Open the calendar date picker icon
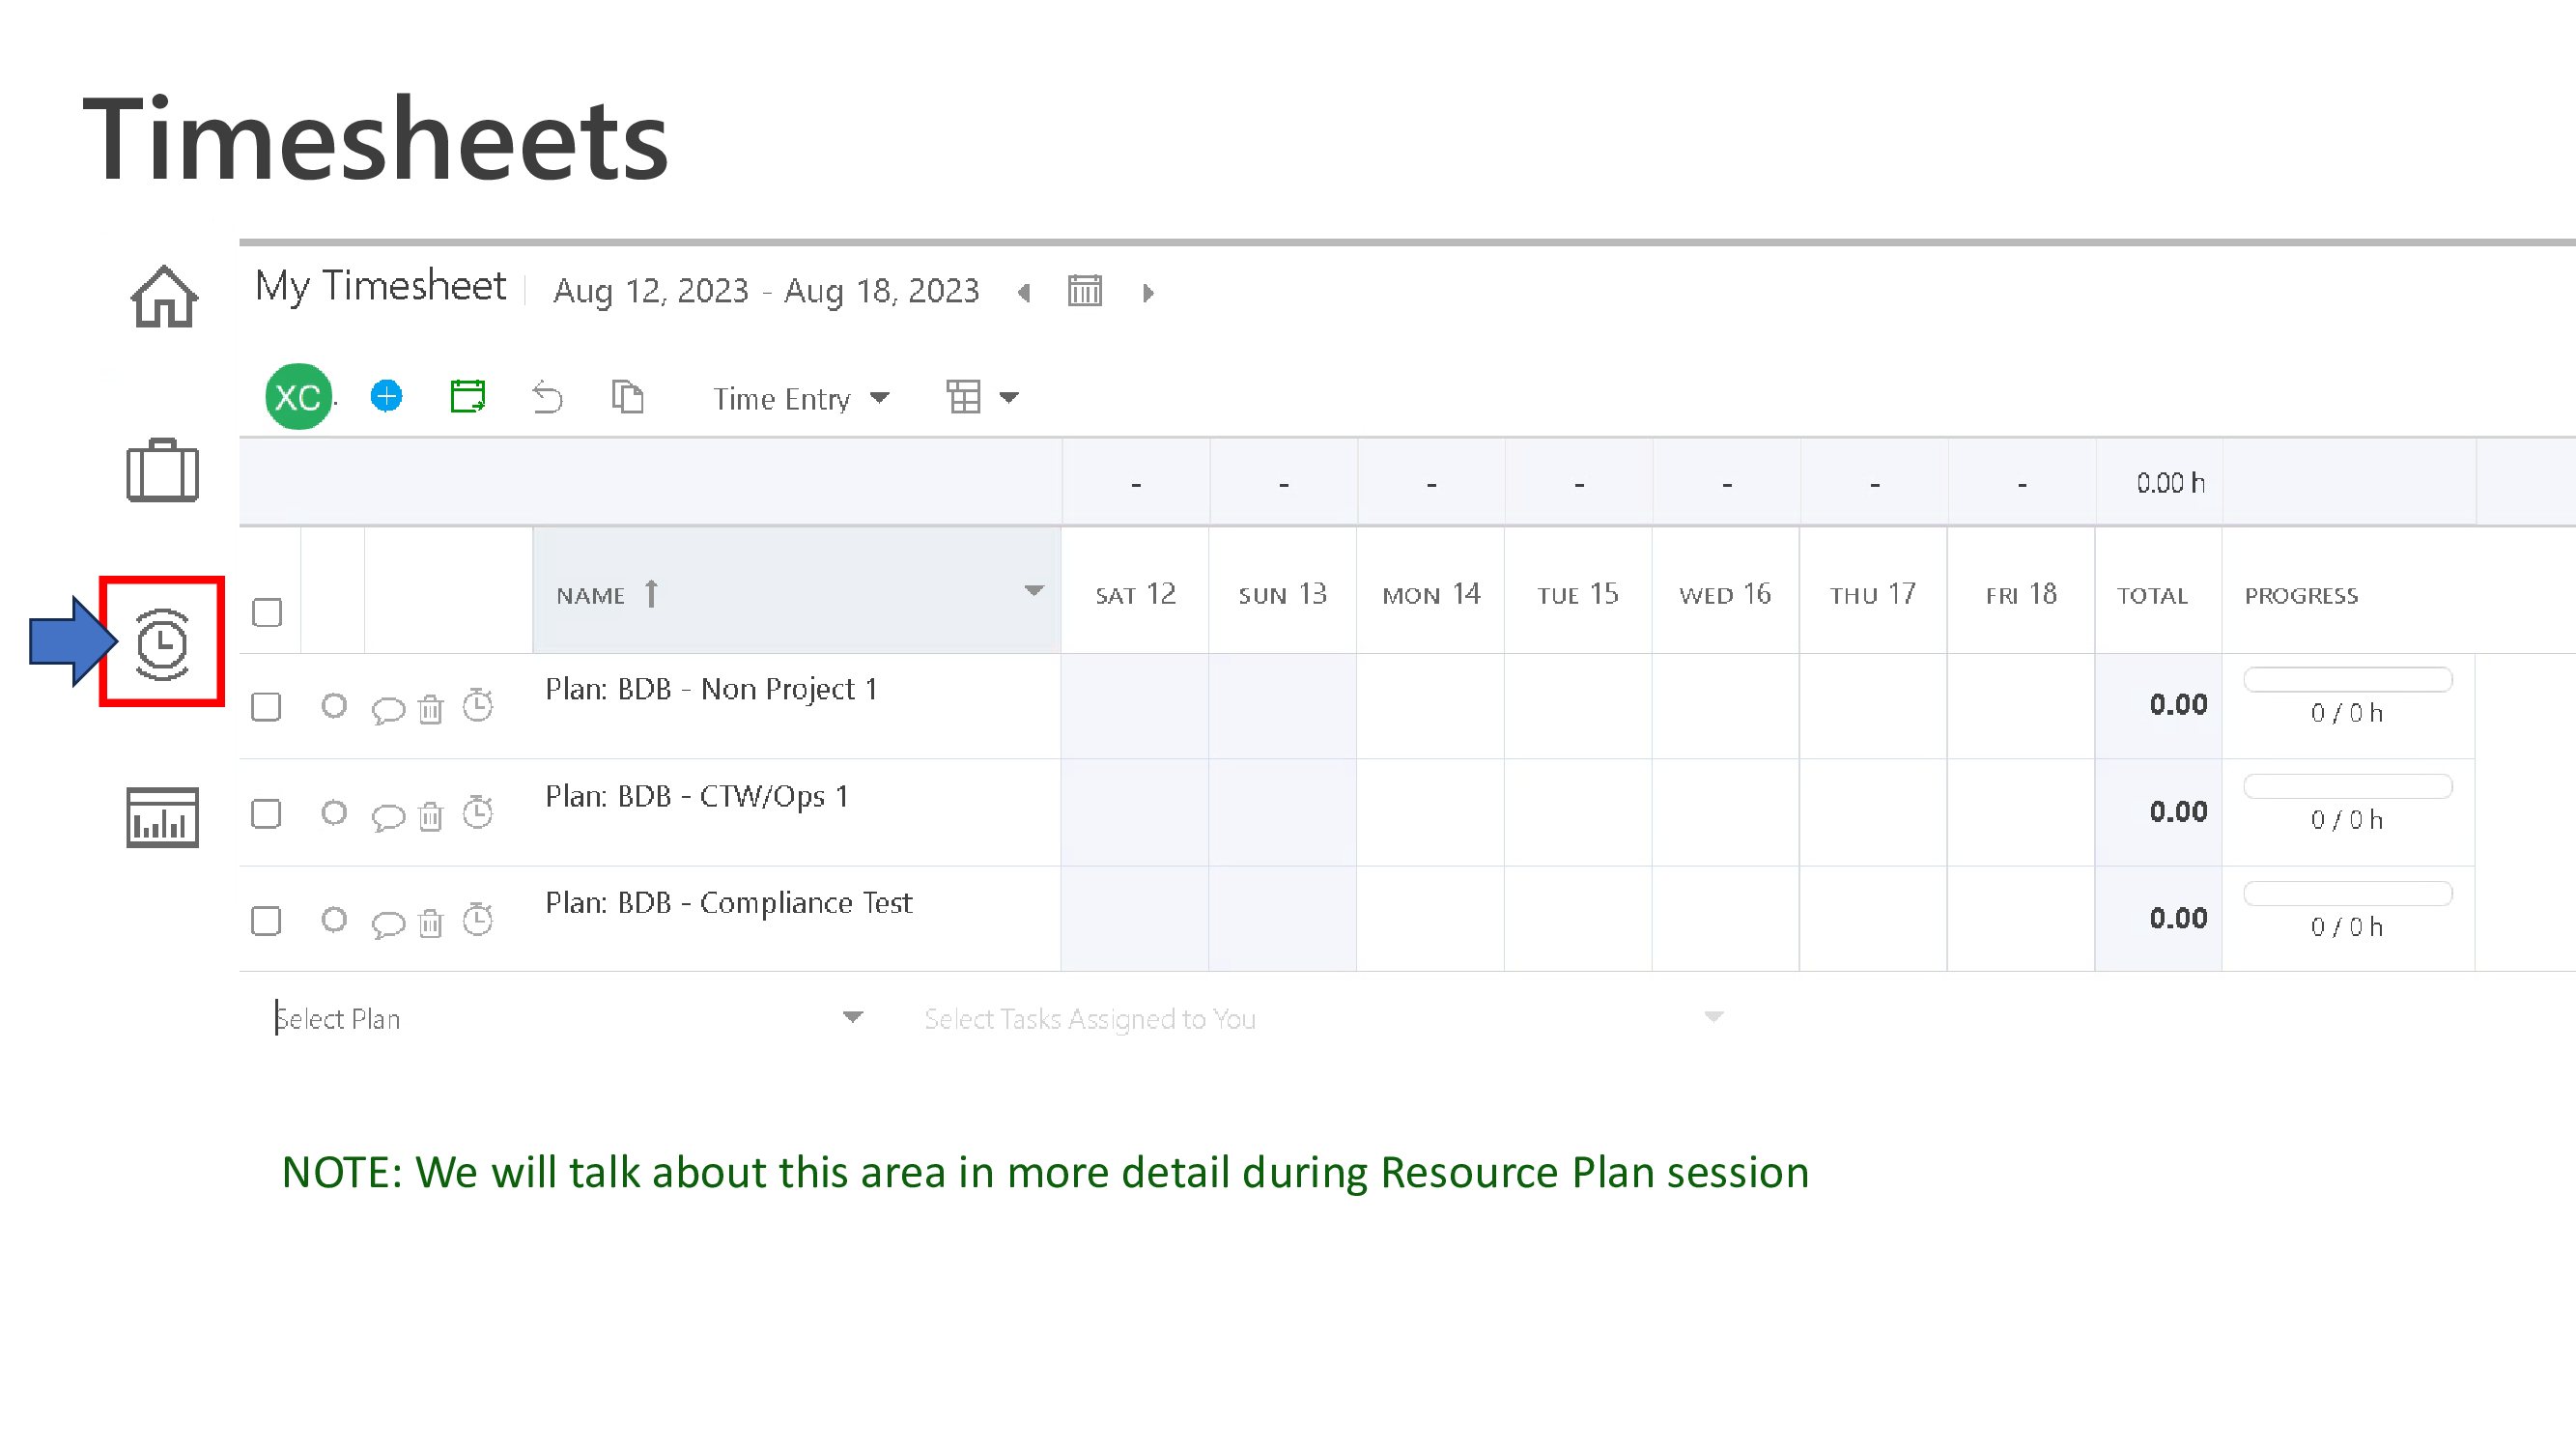Screen dimensions: 2576x1449 click(x=1085, y=291)
